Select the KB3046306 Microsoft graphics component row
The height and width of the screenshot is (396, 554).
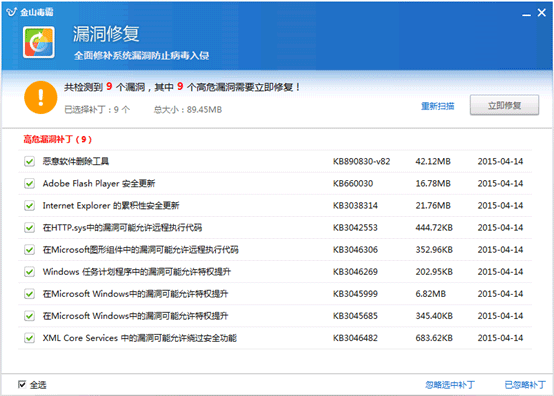275,250
